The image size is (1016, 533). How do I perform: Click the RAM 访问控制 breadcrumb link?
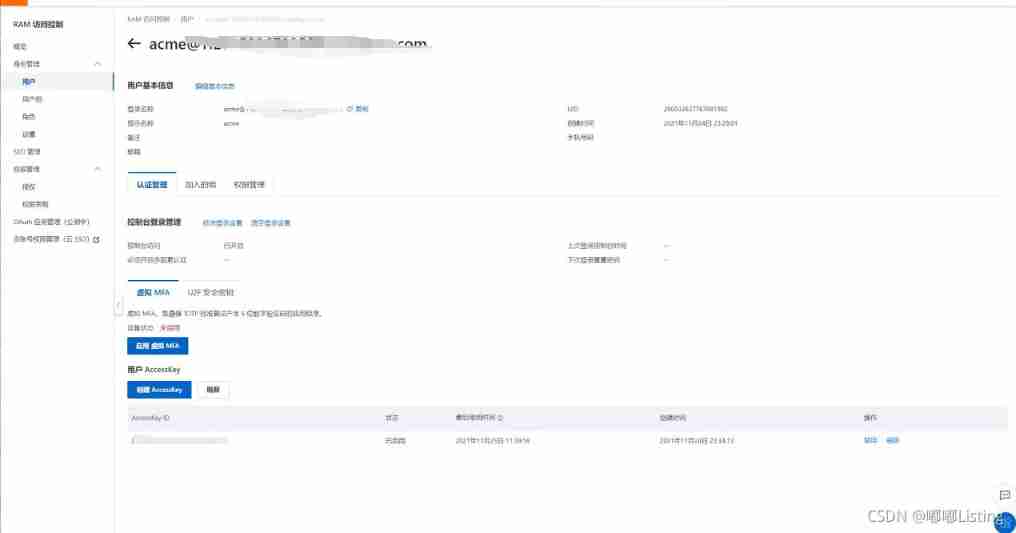pyautogui.click(x=148, y=19)
